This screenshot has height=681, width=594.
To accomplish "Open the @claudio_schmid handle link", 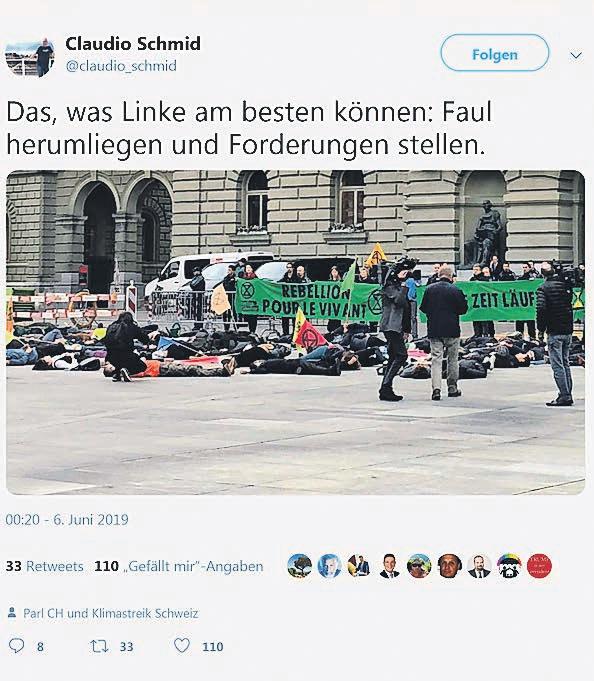I will (x=121, y=66).
